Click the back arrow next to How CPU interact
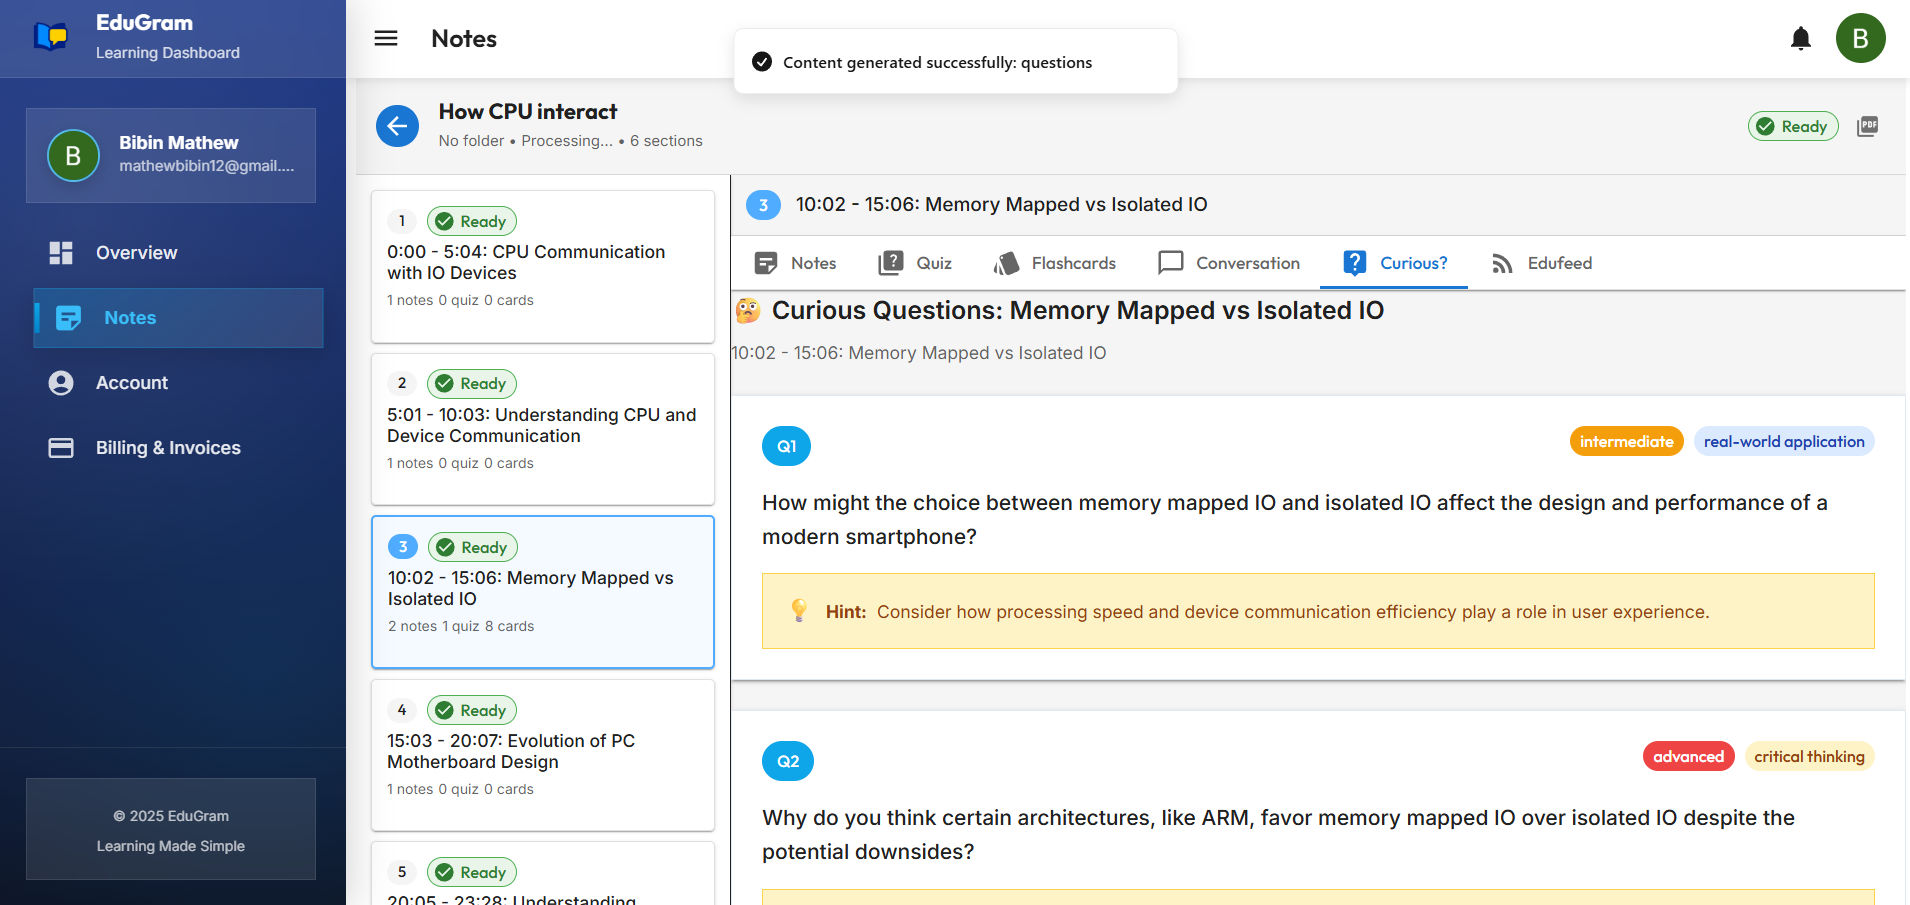 point(397,126)
